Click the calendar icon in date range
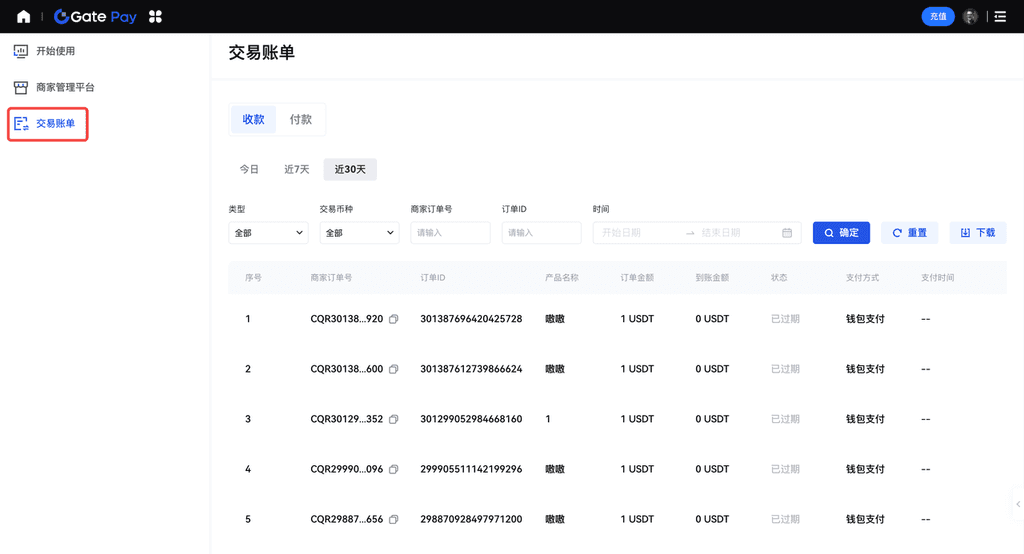The width and height of the screenshot is (1024, 554). 787,233
